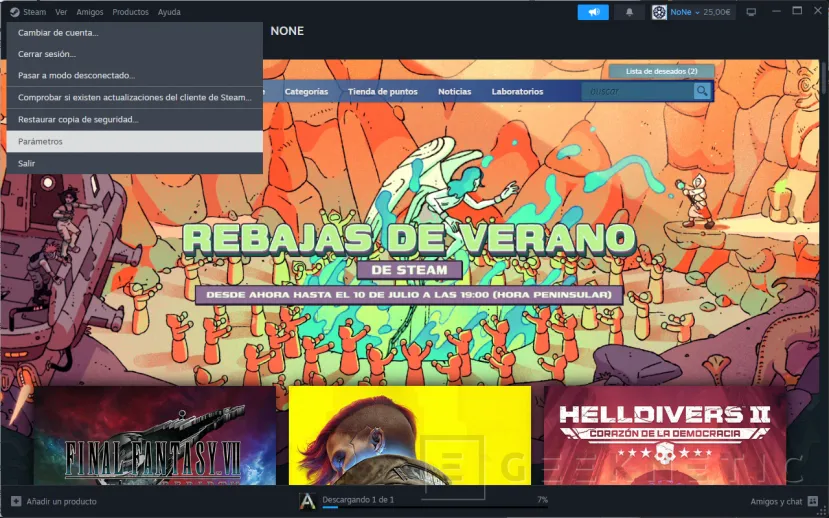Click the Steam logo icon in menu bar
Viewport: 829px width, 518px height.
pyautogui.click(x=15, y=12)
